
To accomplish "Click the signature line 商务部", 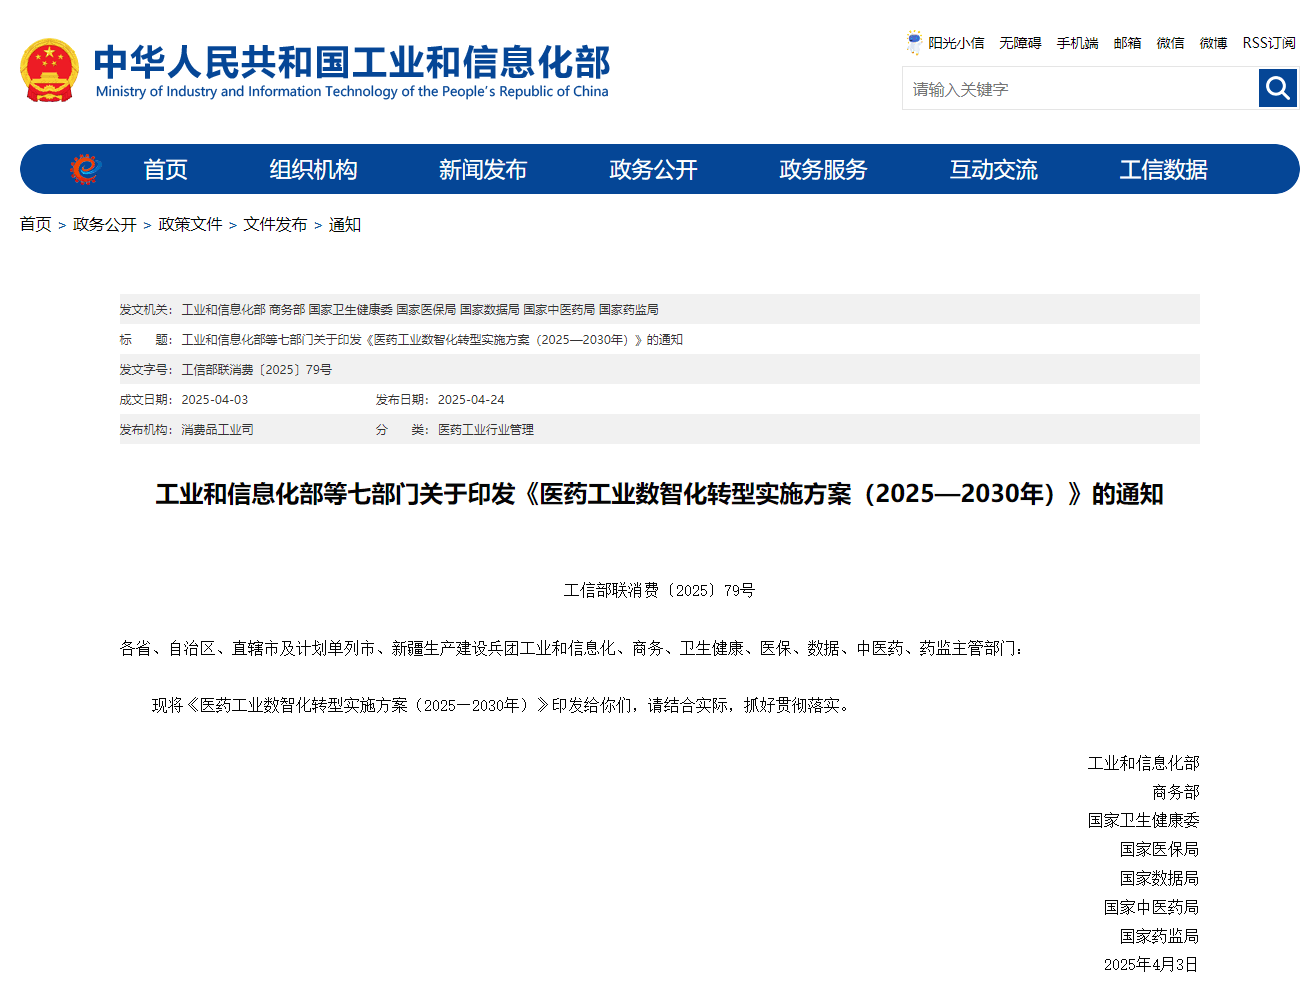I will (x=1176, y=792).
